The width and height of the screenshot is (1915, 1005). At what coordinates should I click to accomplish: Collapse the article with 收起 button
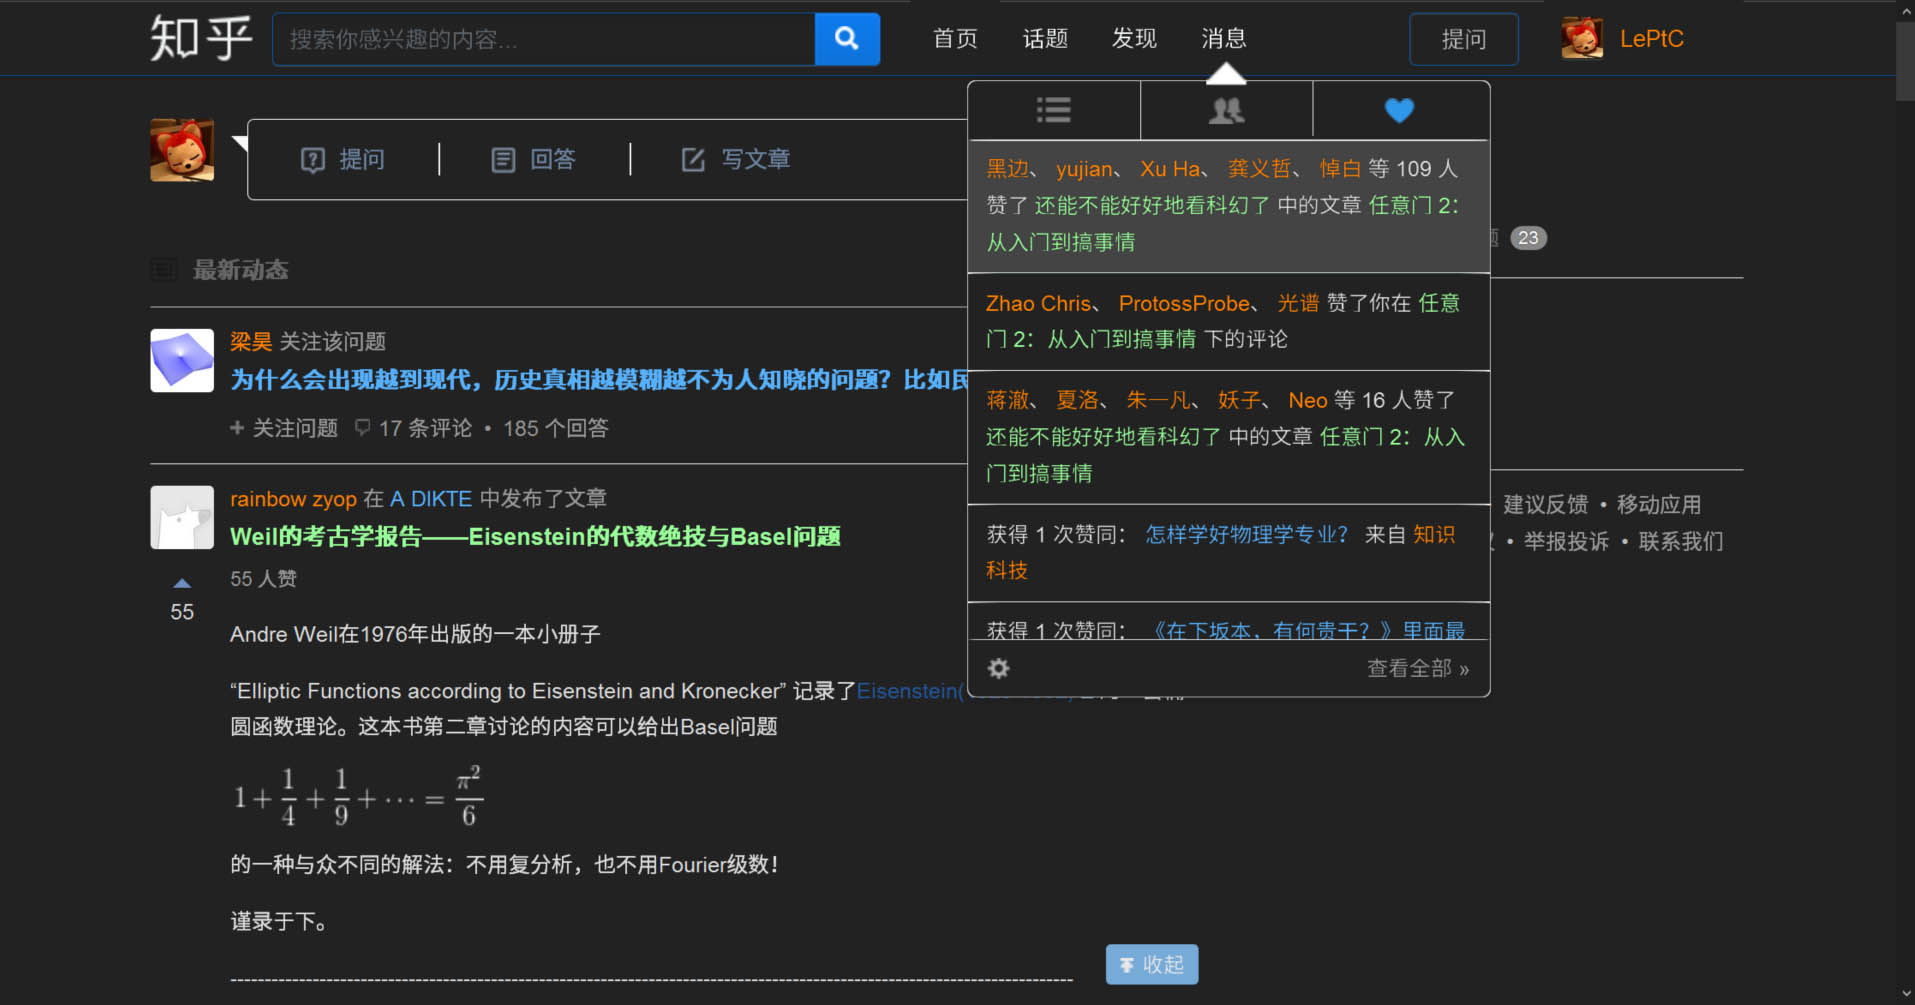1151,964
